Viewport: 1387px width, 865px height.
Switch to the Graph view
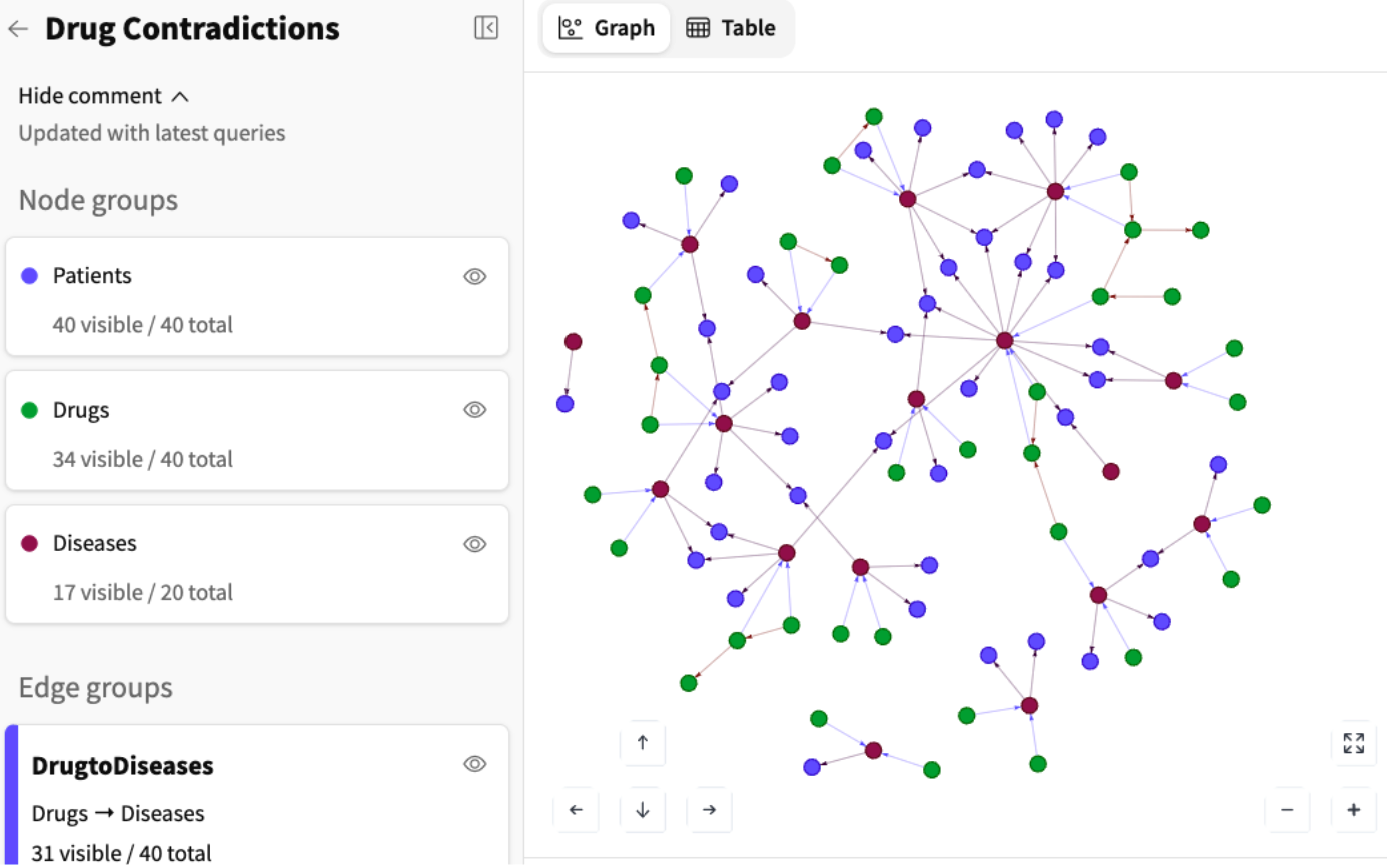tap(605, 28)
